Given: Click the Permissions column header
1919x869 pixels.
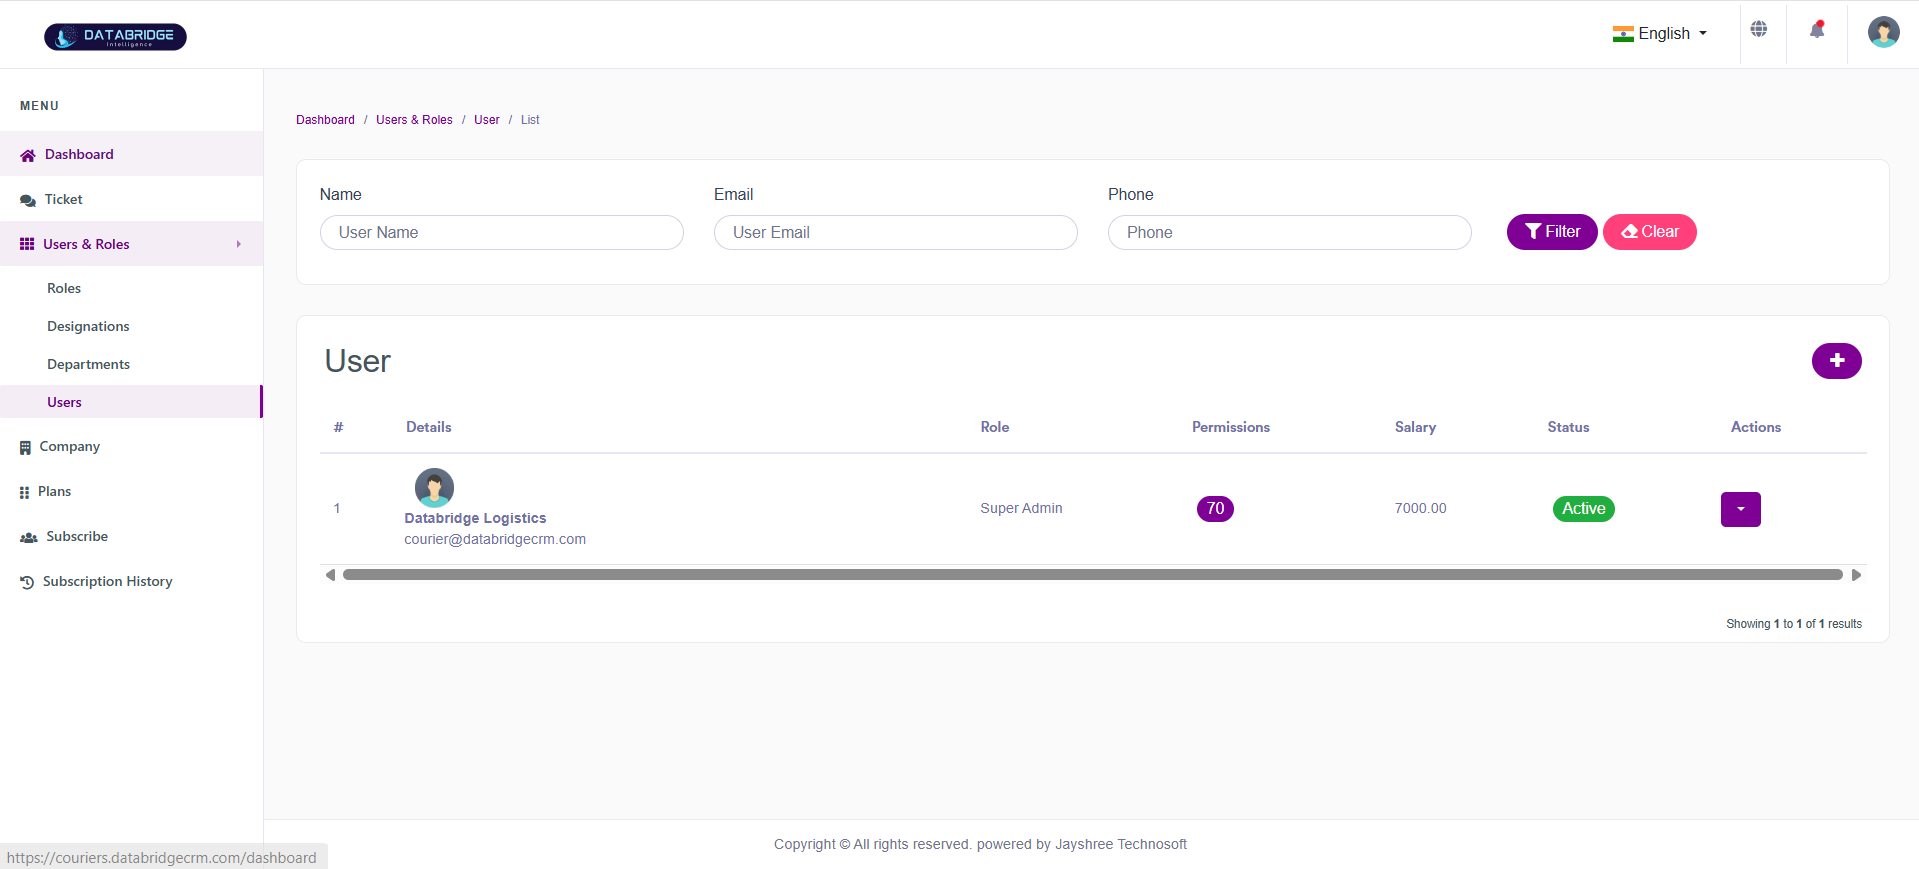Looking at the screenshot, I should tap(1231, 427).
